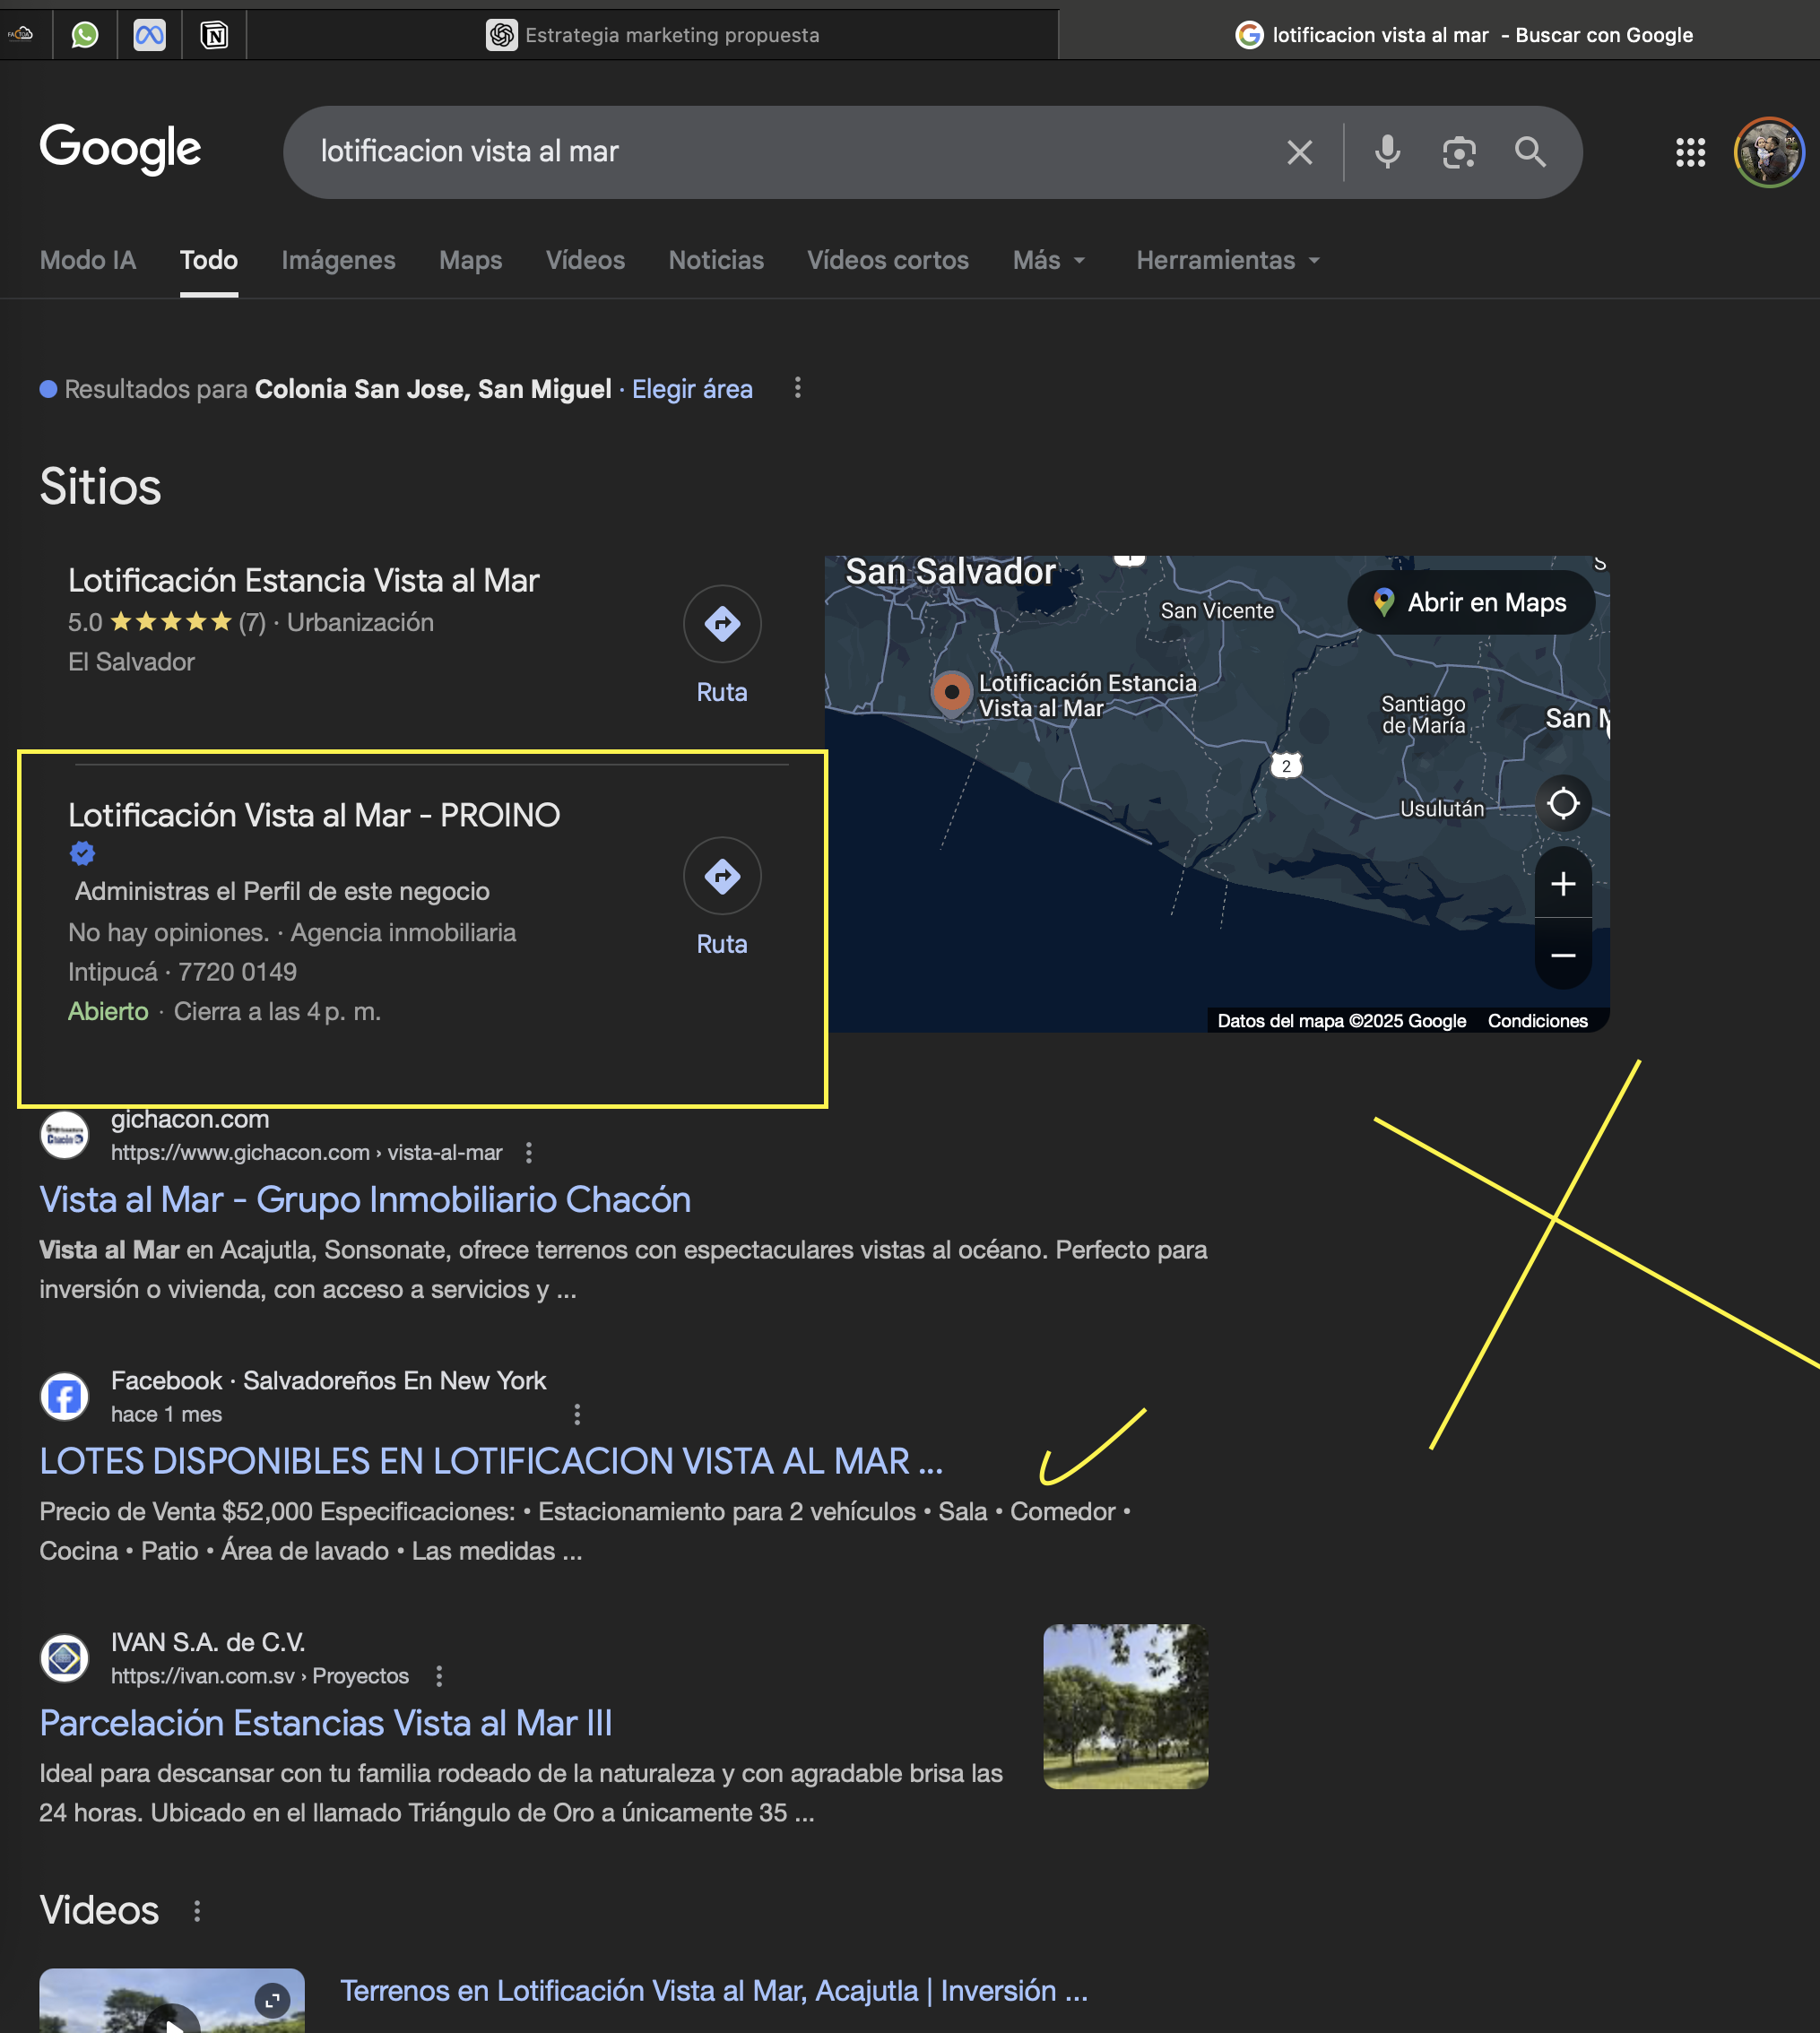Select the lotificacion vista al mar Google tab
The image size is (1820, 2033).
[1464, 35]
